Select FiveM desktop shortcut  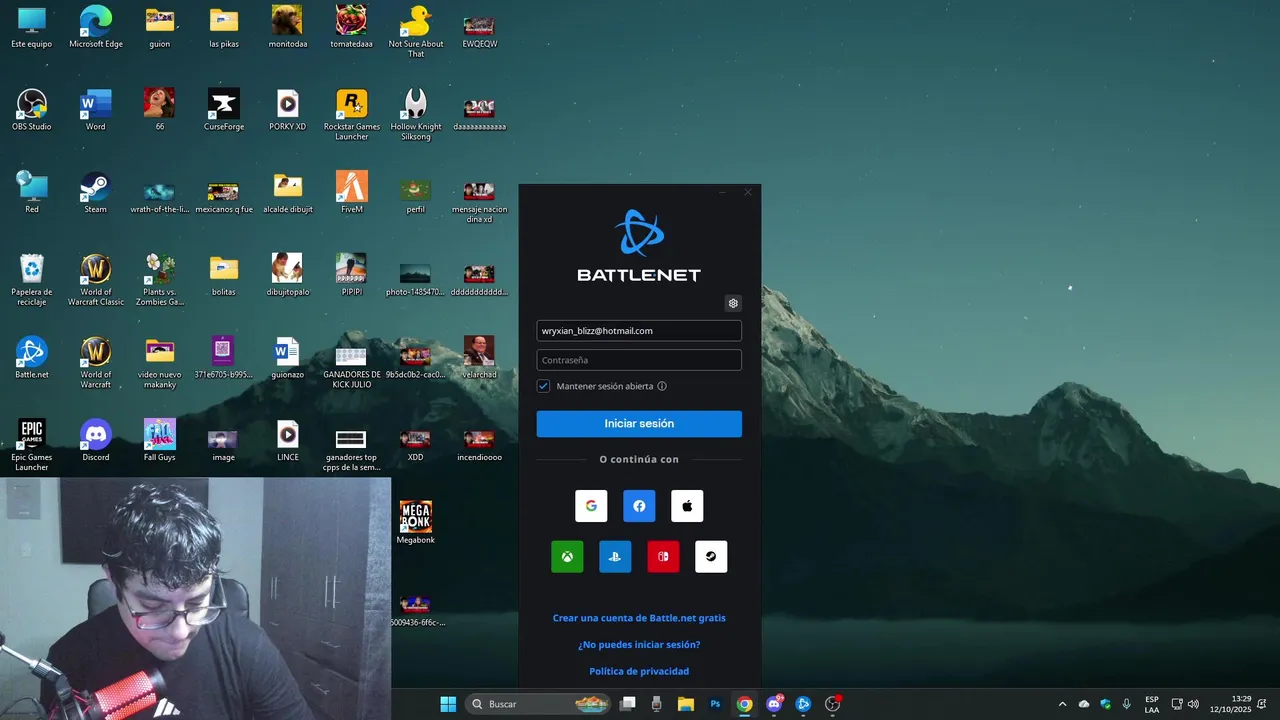pyautogui.click(x=352, y=193)
